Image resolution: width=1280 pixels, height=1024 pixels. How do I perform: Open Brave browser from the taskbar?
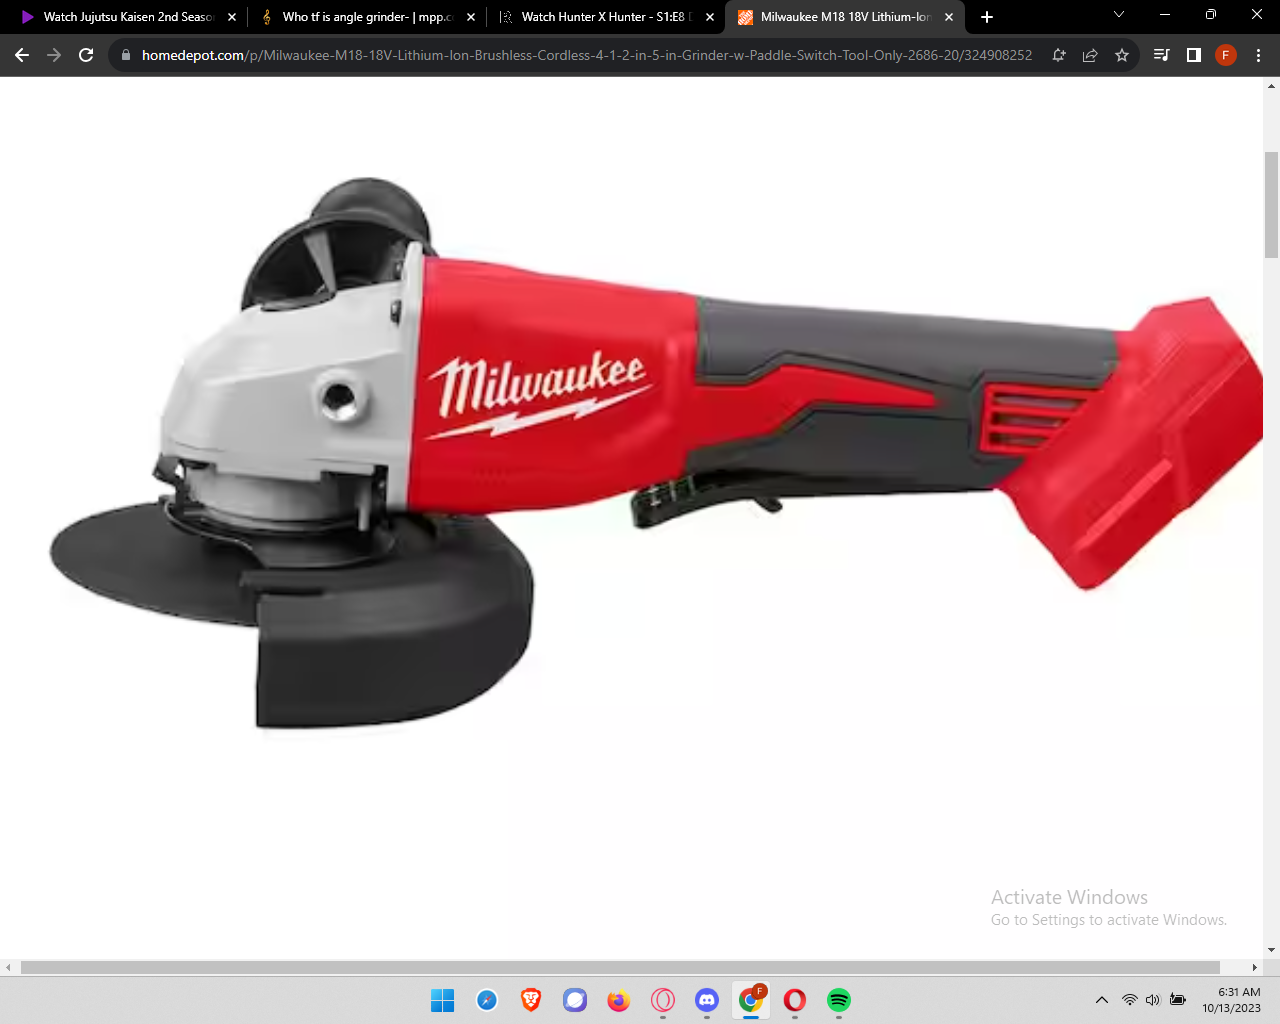531,1000
